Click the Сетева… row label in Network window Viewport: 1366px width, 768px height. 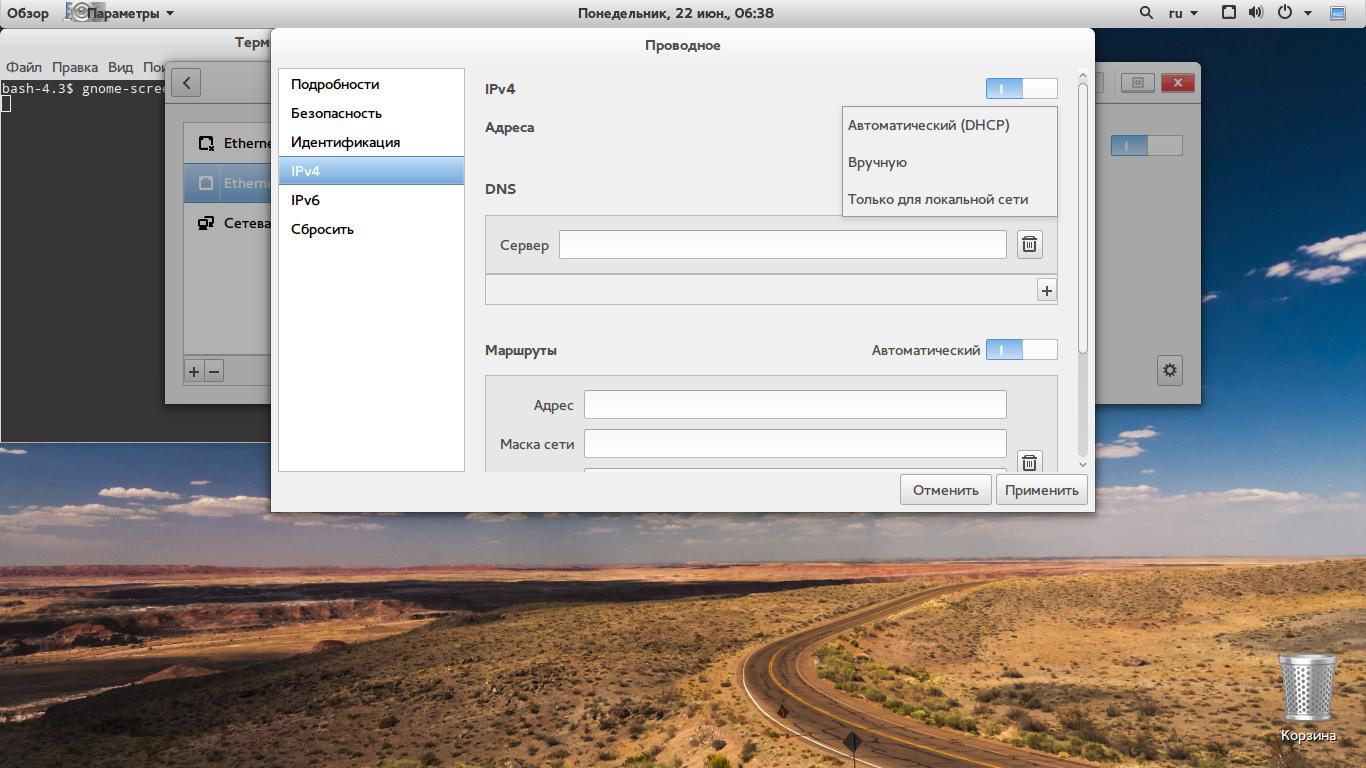tap(247, 223)
